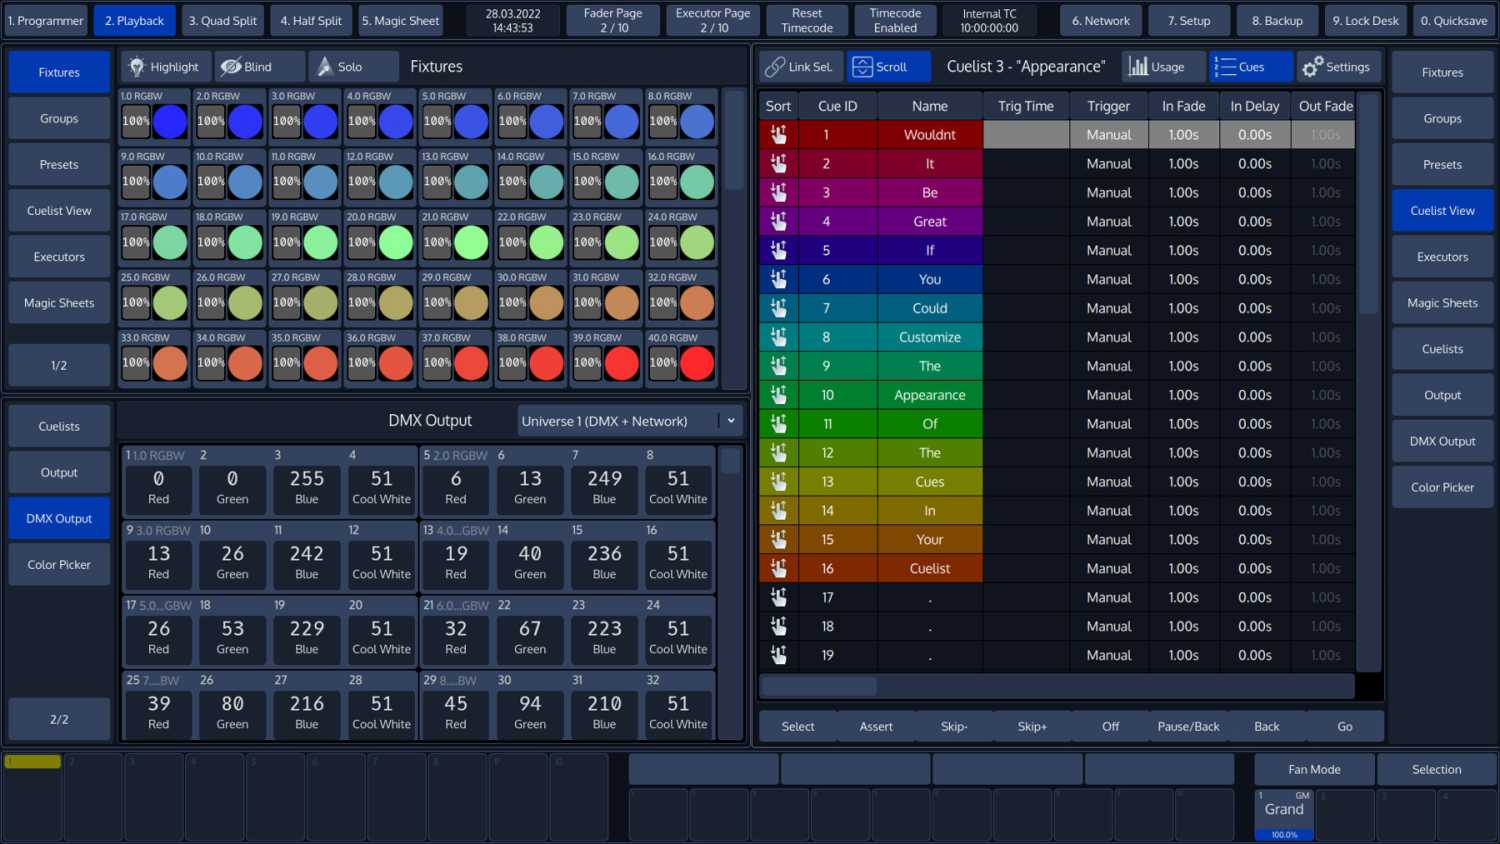Image resolution: width=1500 pixels, height=844 pixels.
Task: Click hand icon of cue 4 Great
Action: (778, 222)
